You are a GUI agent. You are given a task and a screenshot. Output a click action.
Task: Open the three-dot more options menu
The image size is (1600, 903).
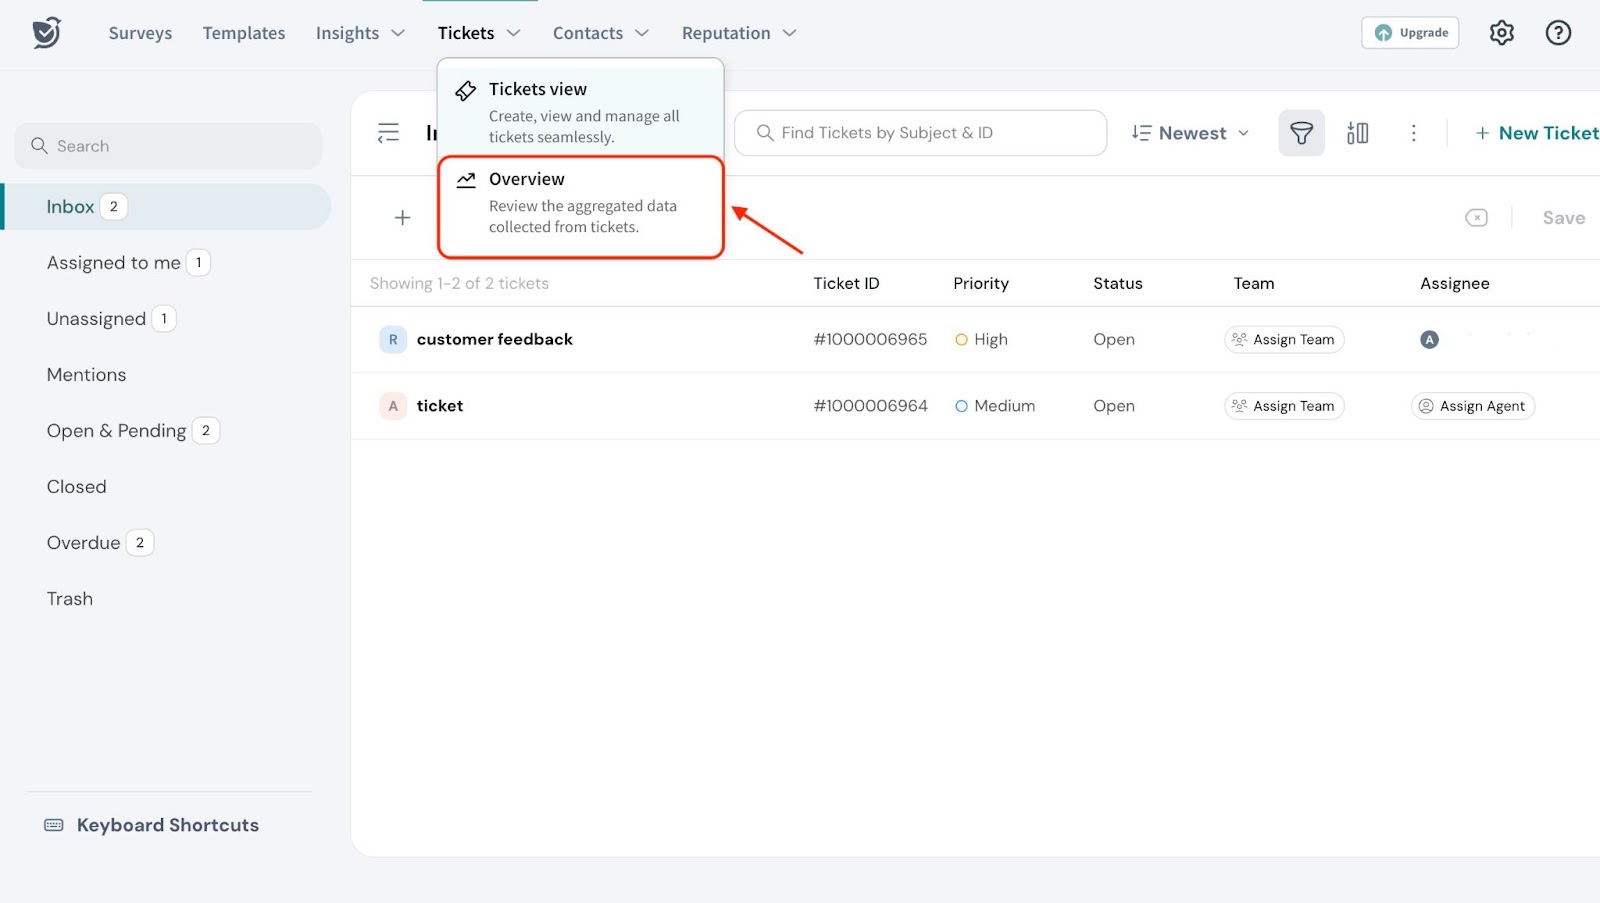(x=1413, y=133)
